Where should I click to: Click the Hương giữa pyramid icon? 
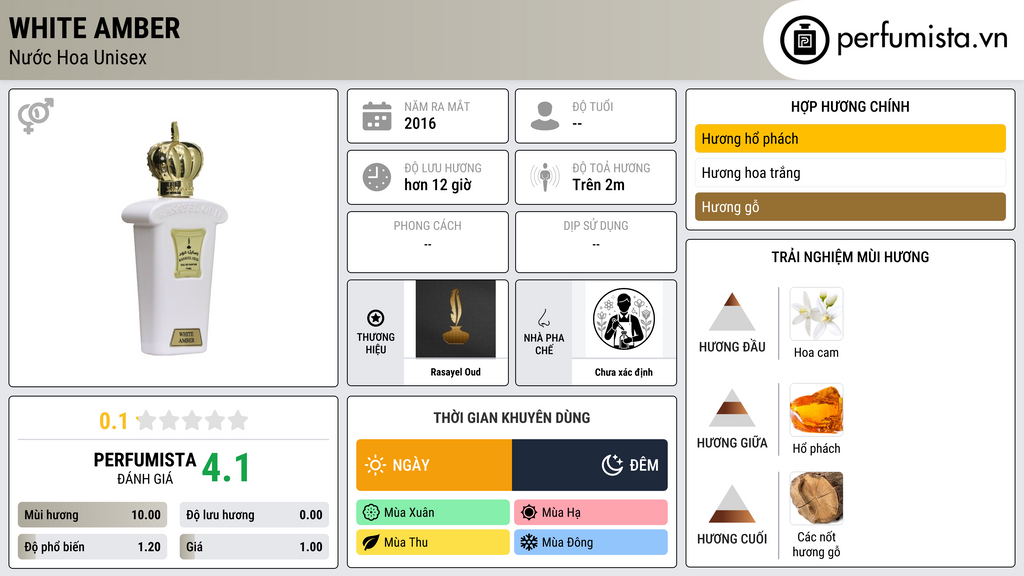tap(732, 408)
